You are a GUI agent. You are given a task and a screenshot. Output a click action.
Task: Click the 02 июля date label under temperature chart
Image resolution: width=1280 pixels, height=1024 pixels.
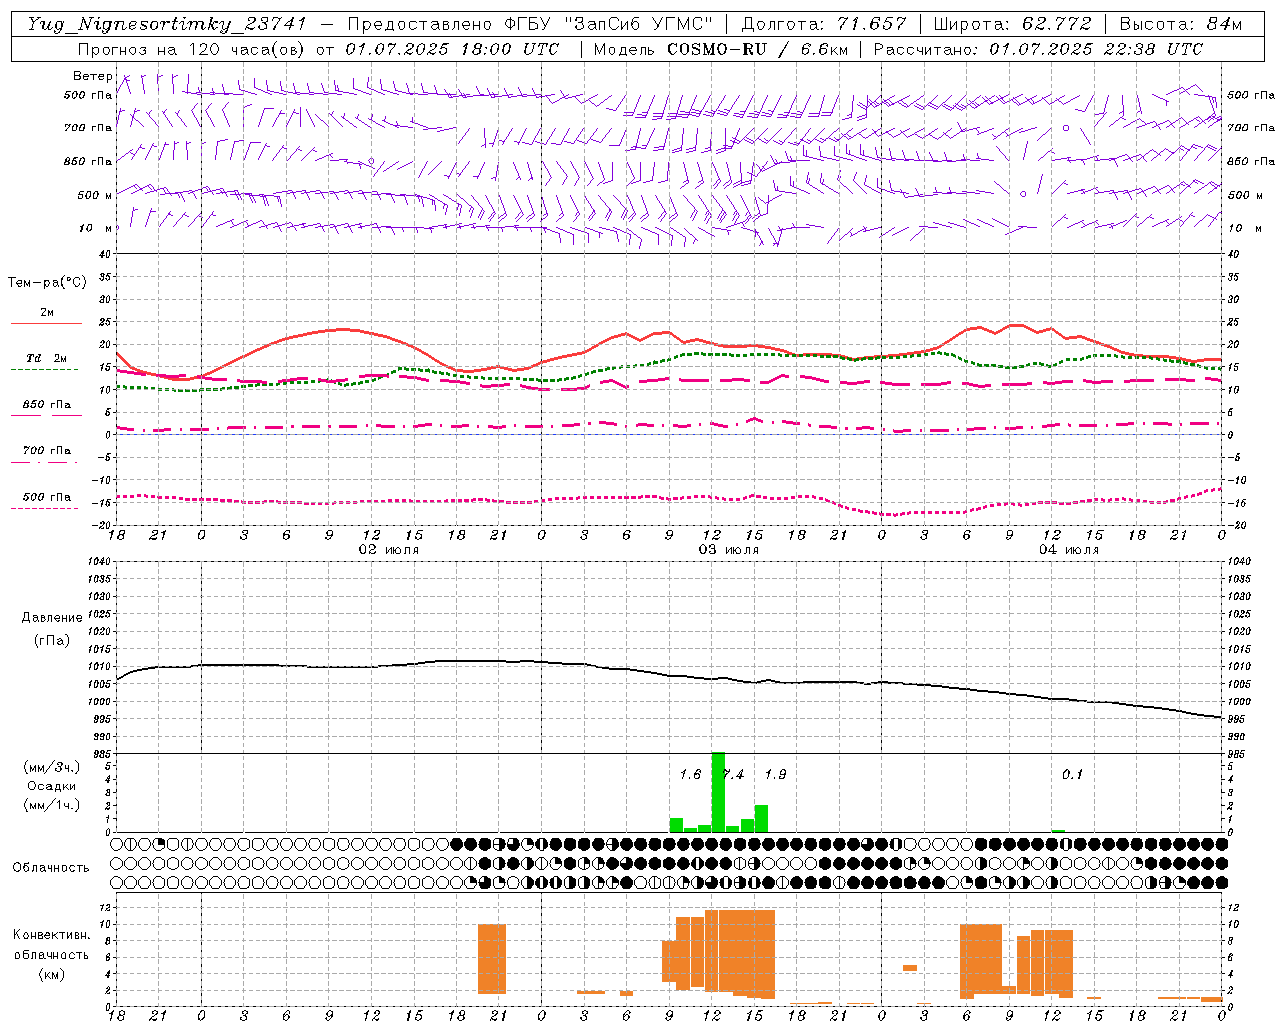point(389,550)
